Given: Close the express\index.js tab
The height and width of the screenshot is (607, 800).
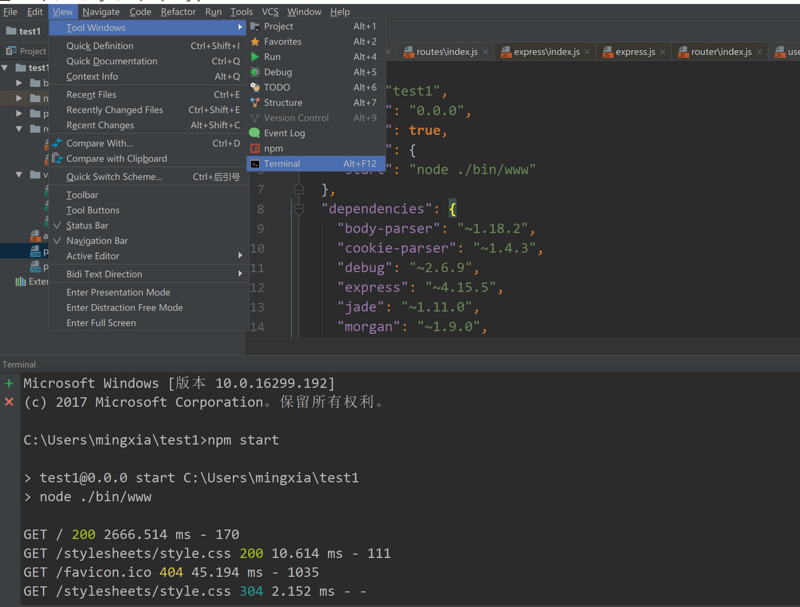Looking at the screenshot, I should pyautogui.click(x=587, y=52).
